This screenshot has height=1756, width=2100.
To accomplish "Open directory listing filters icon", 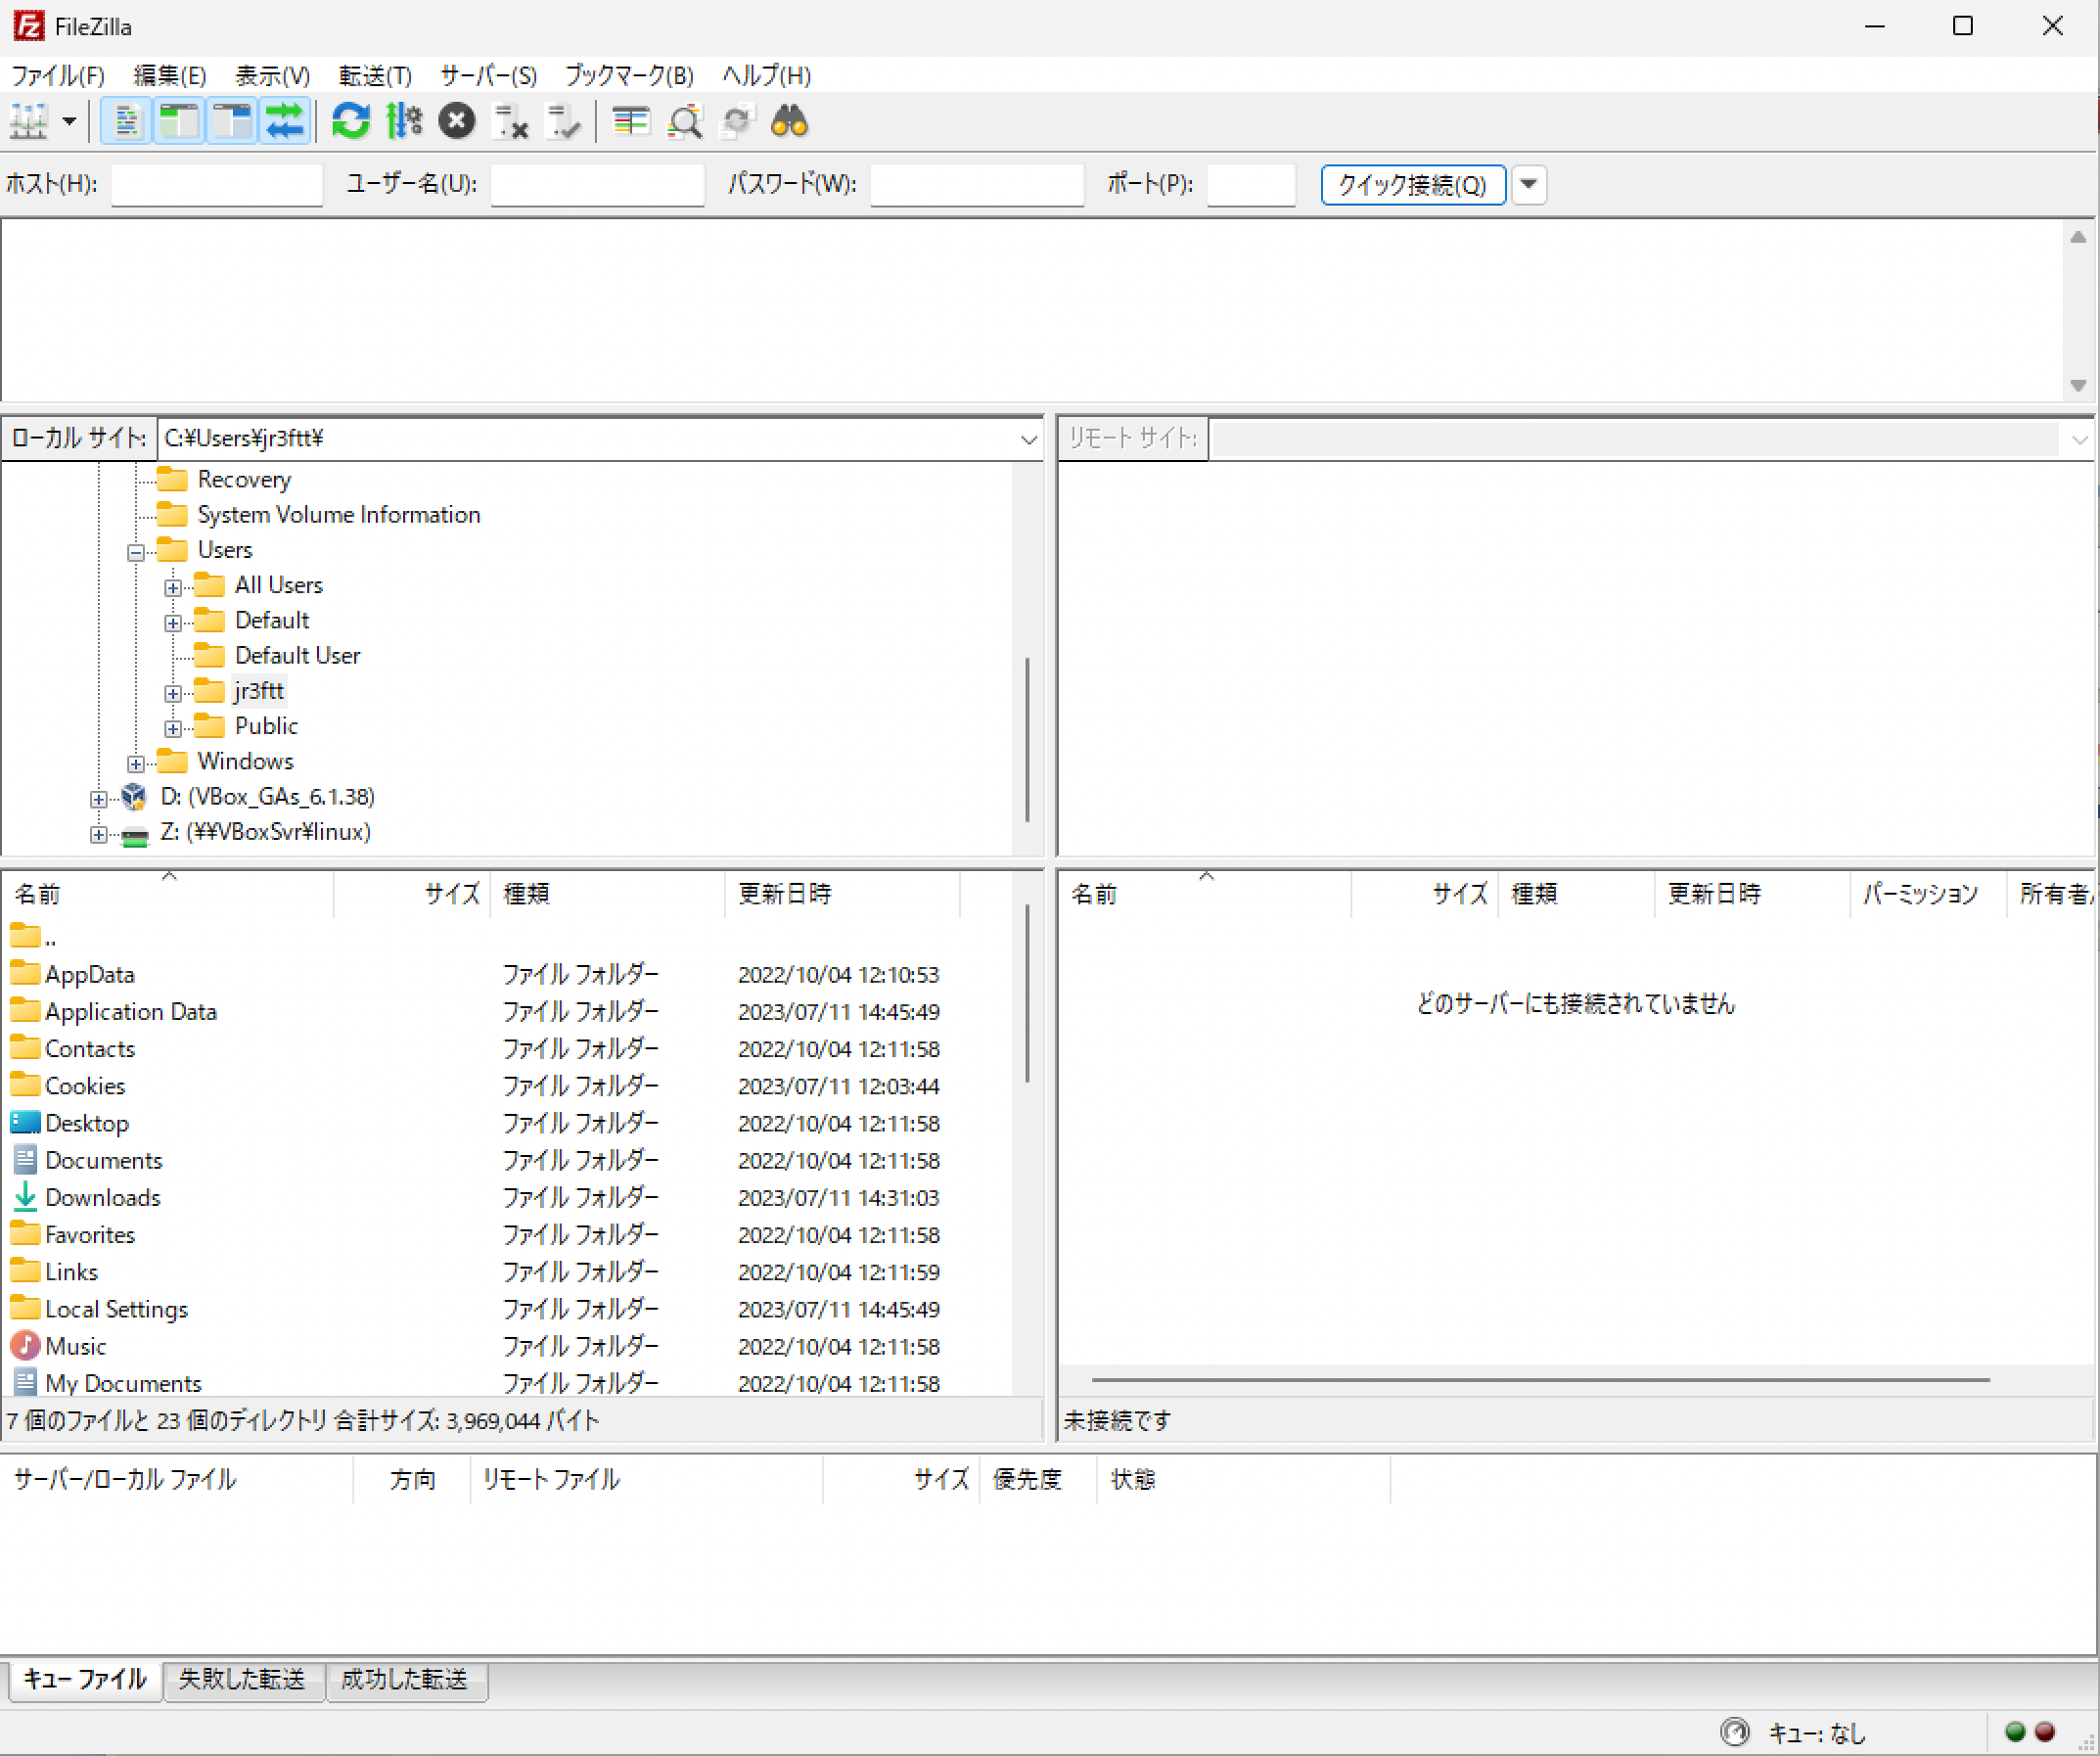I will click(x=631, y=122).
